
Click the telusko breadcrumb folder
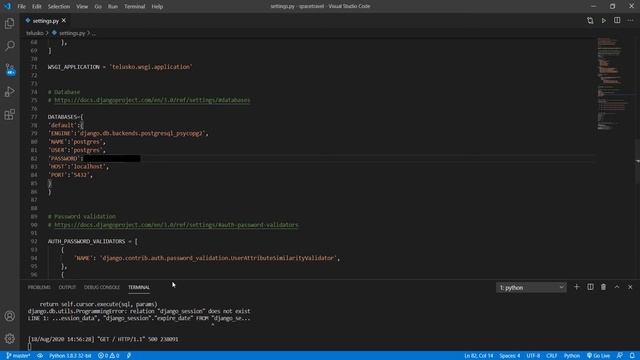[35, 33]
